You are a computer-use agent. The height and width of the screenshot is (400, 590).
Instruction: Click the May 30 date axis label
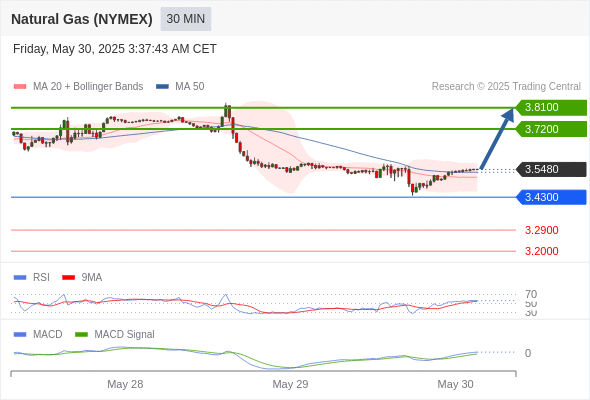click(455, 384)
